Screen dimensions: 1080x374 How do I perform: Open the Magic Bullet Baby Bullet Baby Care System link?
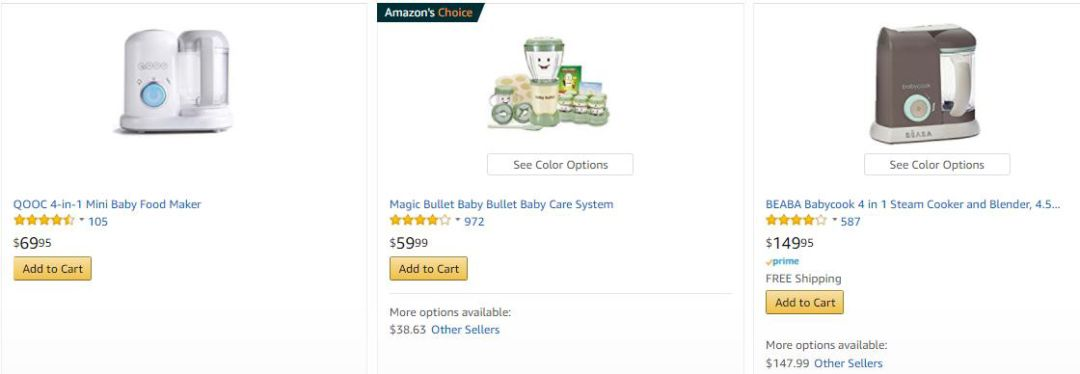pos(501,205)
